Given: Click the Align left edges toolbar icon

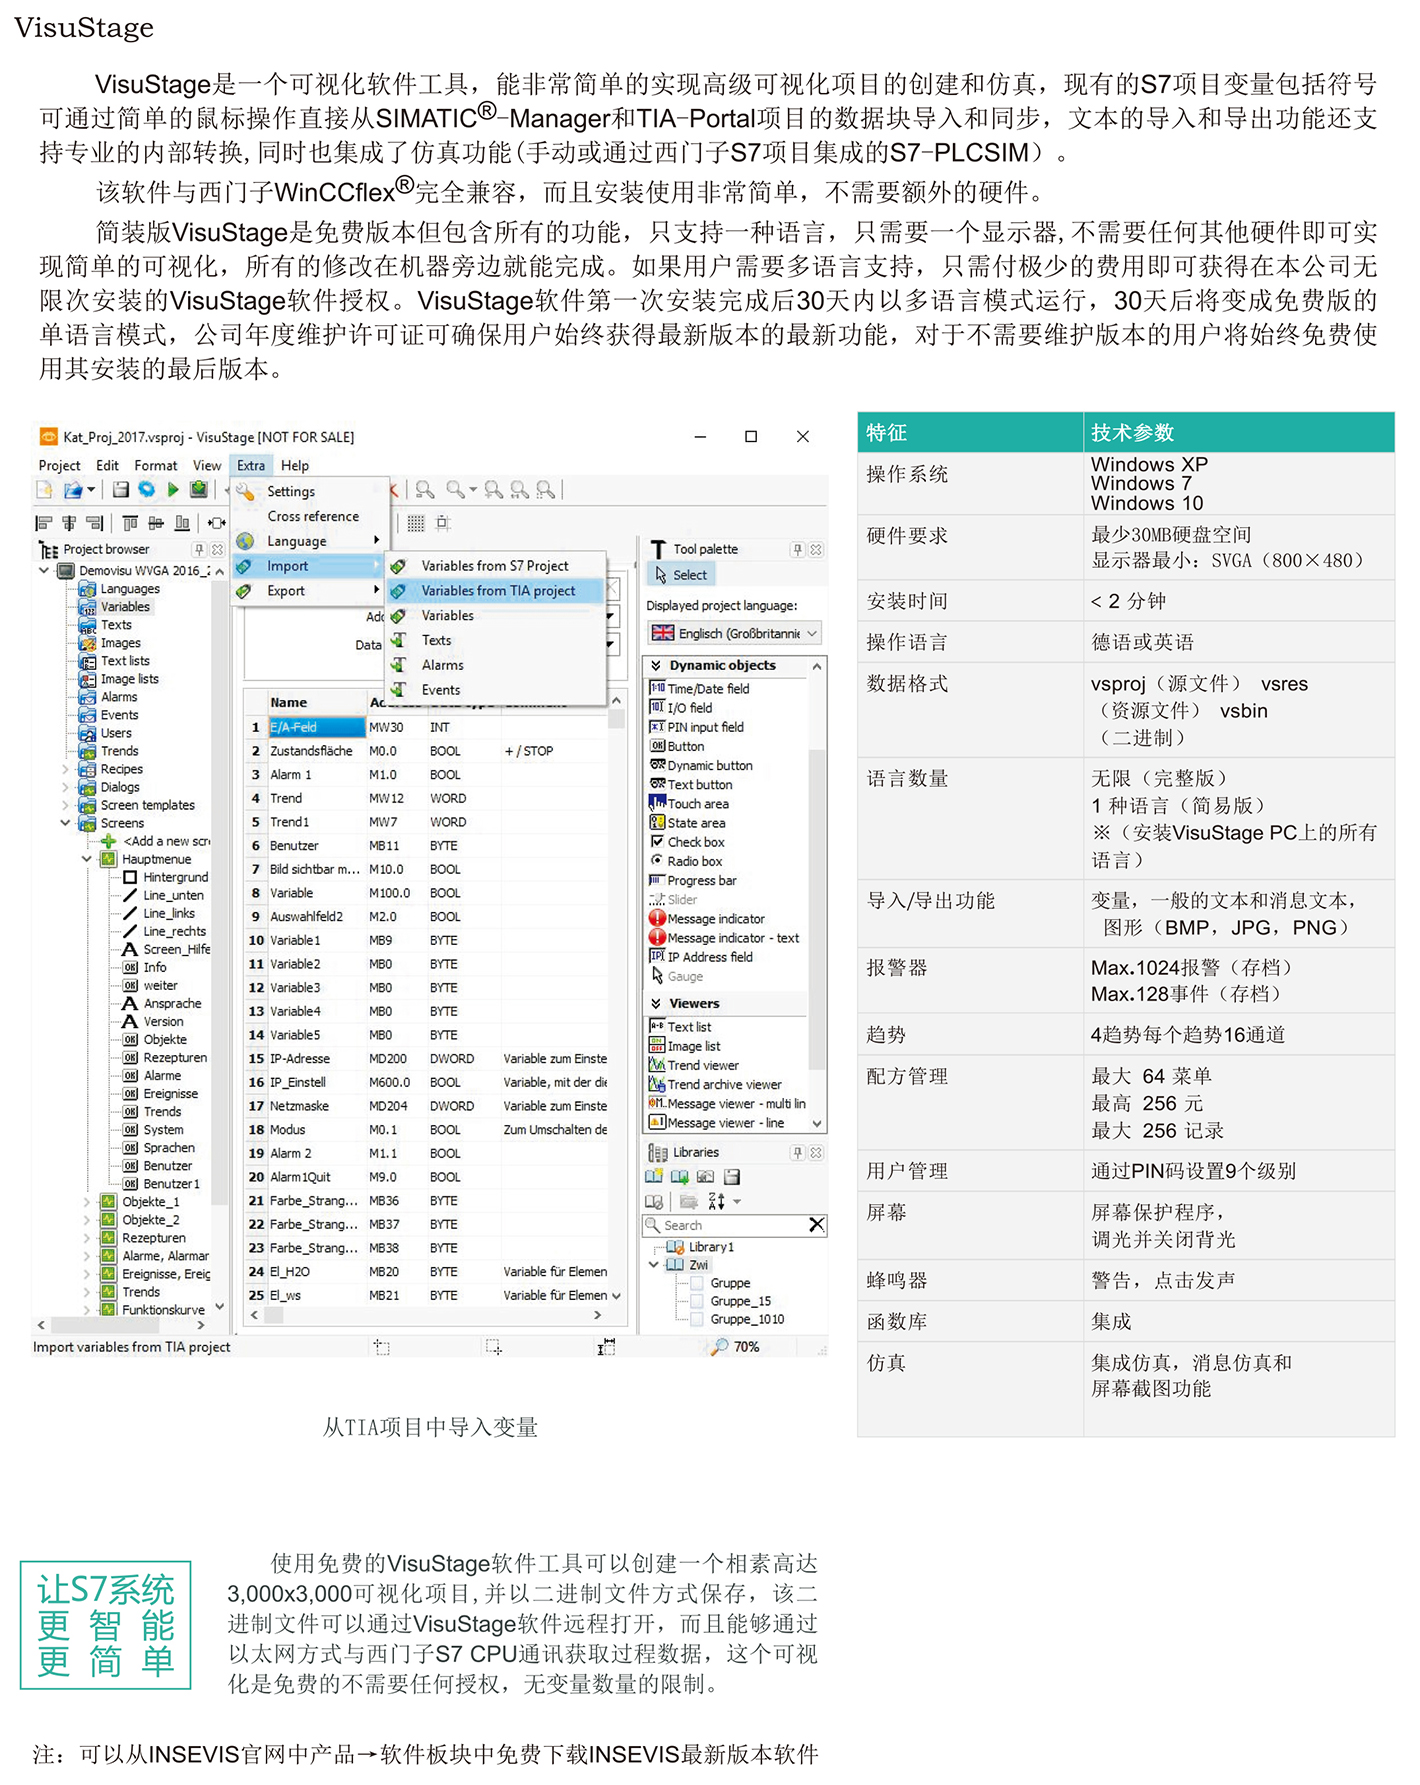Looking at the screenshot, I should coord(43,523).
